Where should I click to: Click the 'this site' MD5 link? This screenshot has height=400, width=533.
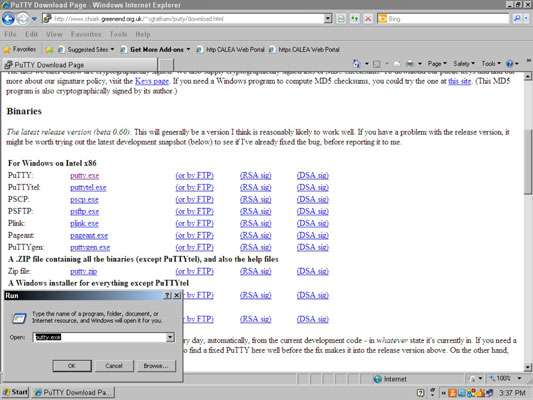459,81
